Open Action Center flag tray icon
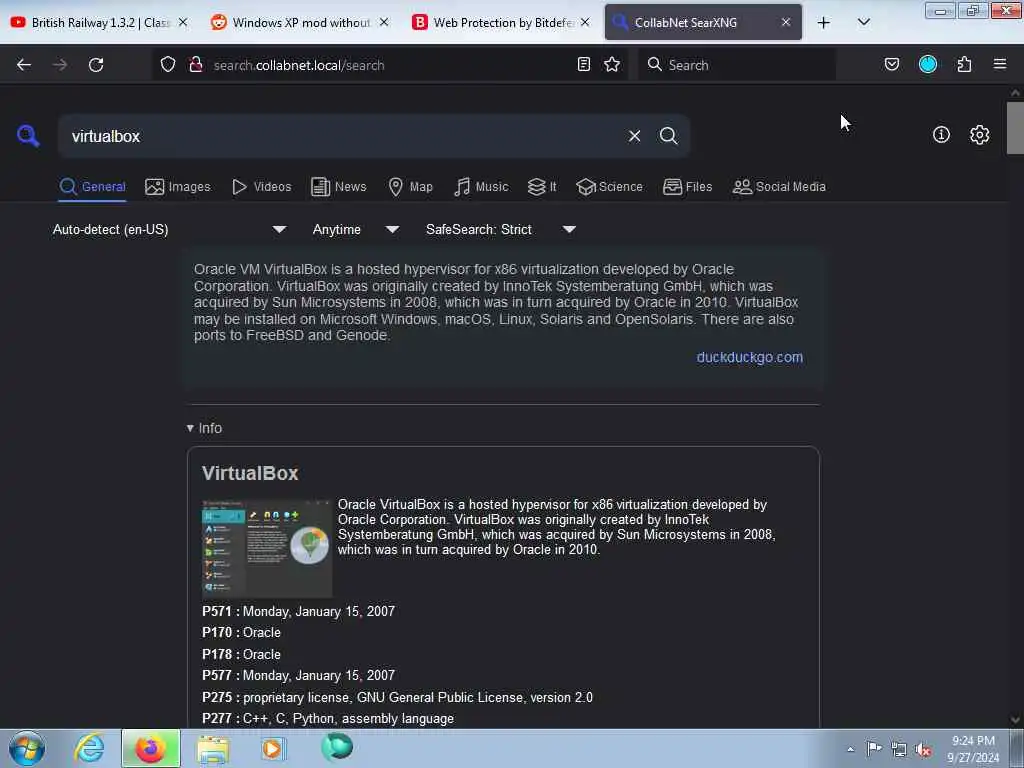The height and width of the screenshot is (768, 1024). tap(874, 748)
